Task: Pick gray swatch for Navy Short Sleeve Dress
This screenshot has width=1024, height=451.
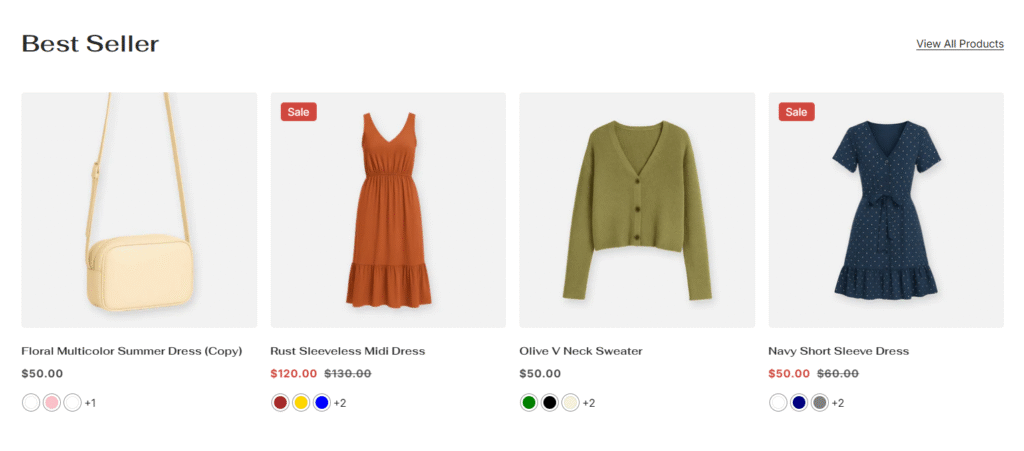Action: coord(820,403)
